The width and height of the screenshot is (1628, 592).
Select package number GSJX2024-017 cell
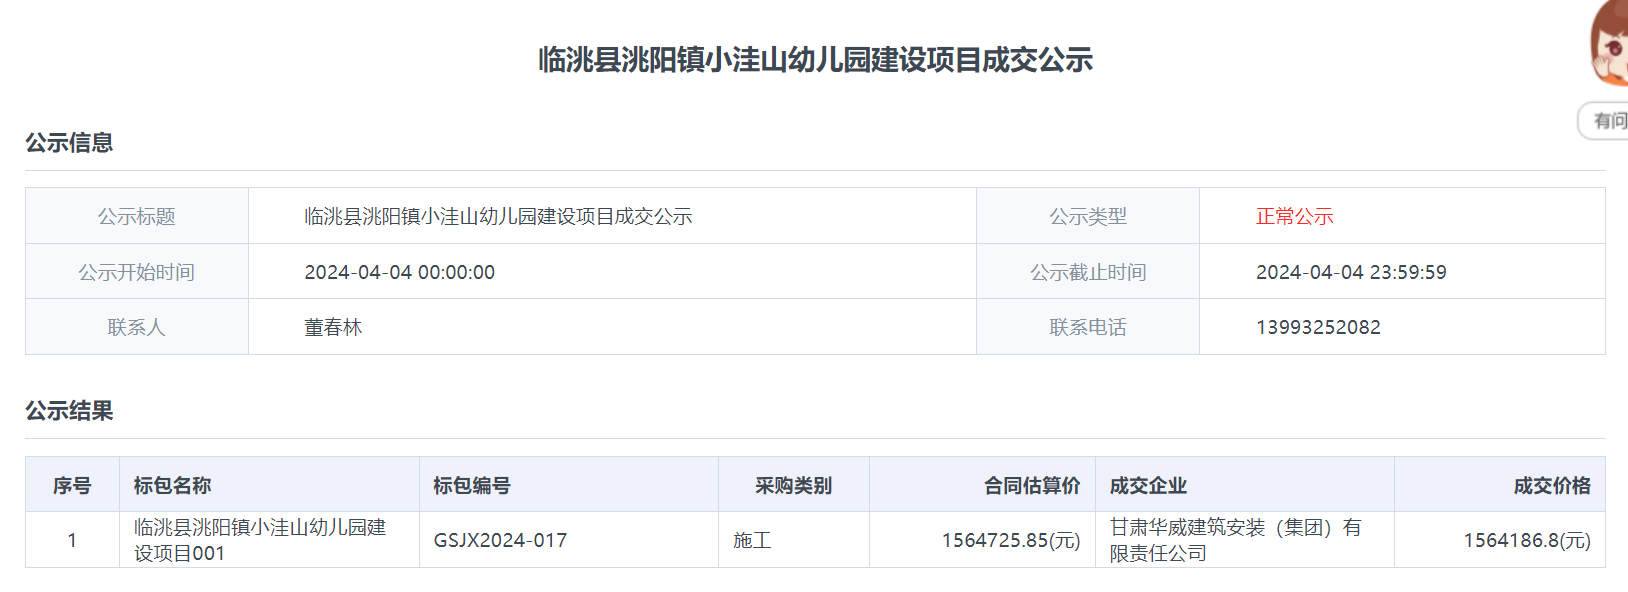click(x=500, y=540)
